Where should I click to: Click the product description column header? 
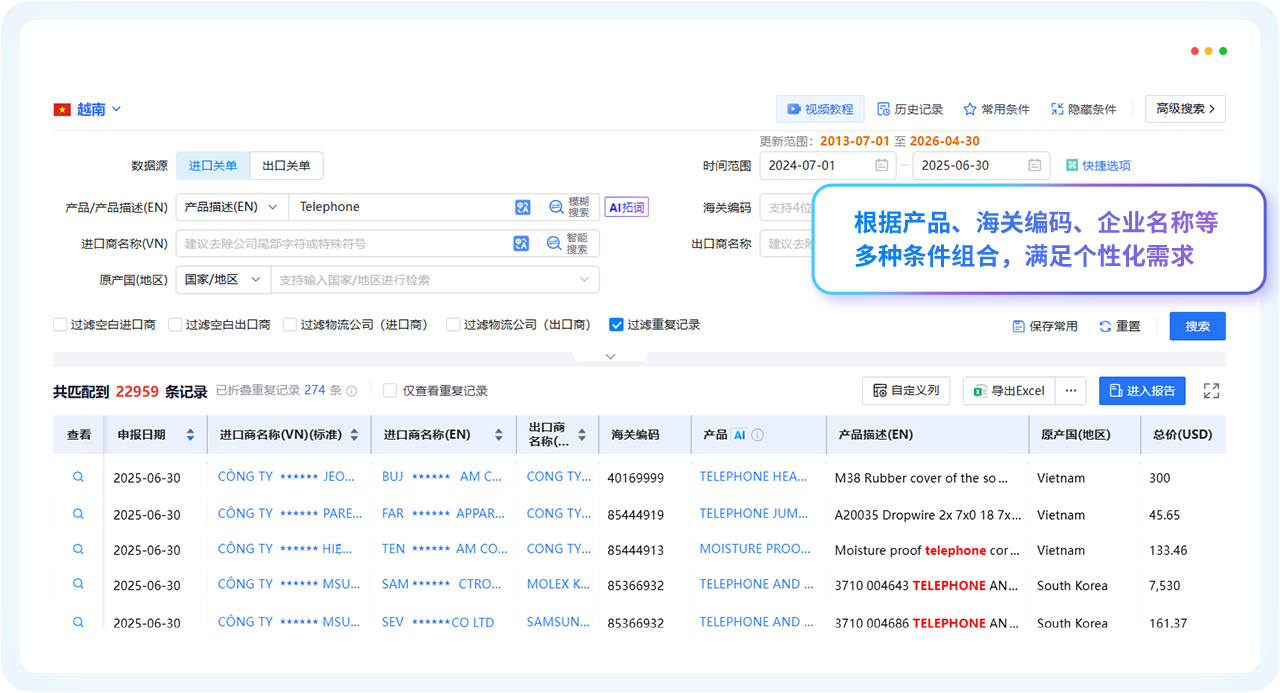pyautogui.click(x=876, y=435)
